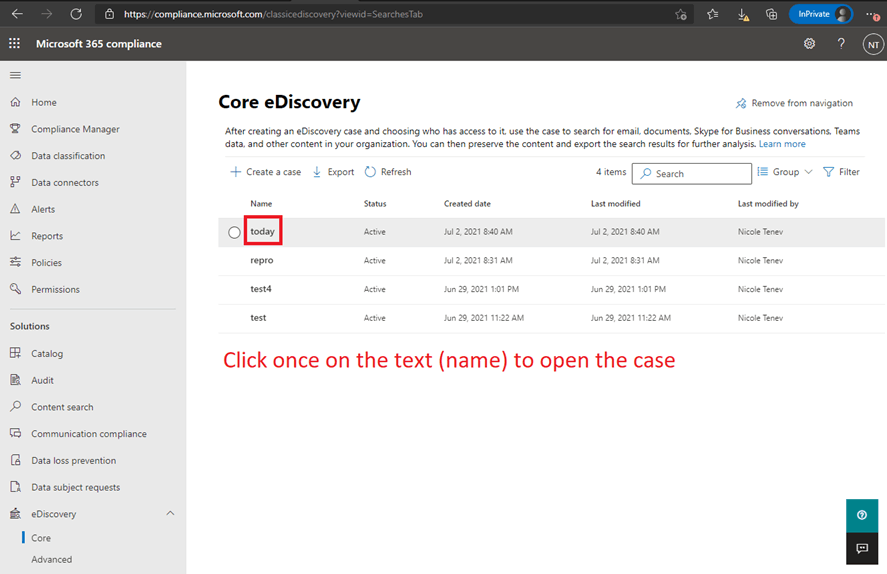Click the Audit document icon
Viewport: 887px width, 574px height.
15,380
